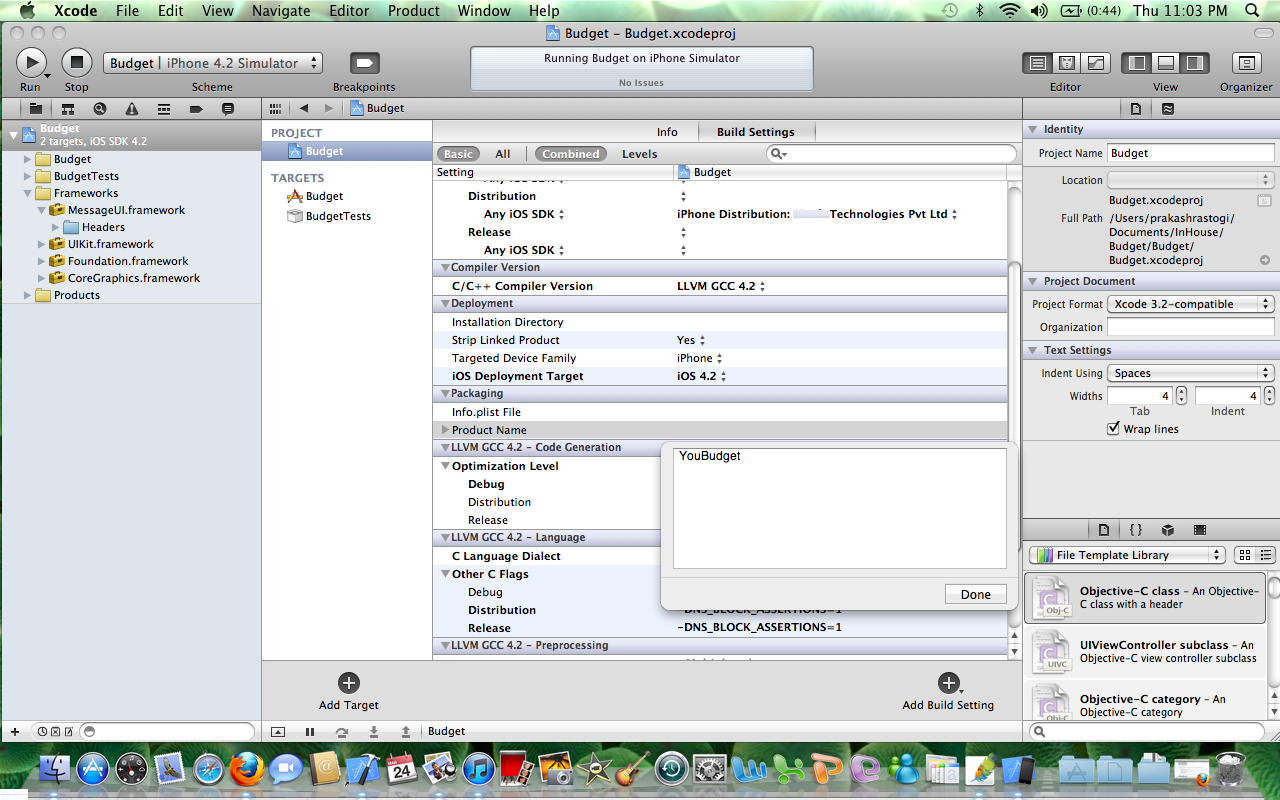1280x800 pixels.
Task: Show the Code Snippet library icon
Action: [x=1136, y=530]
